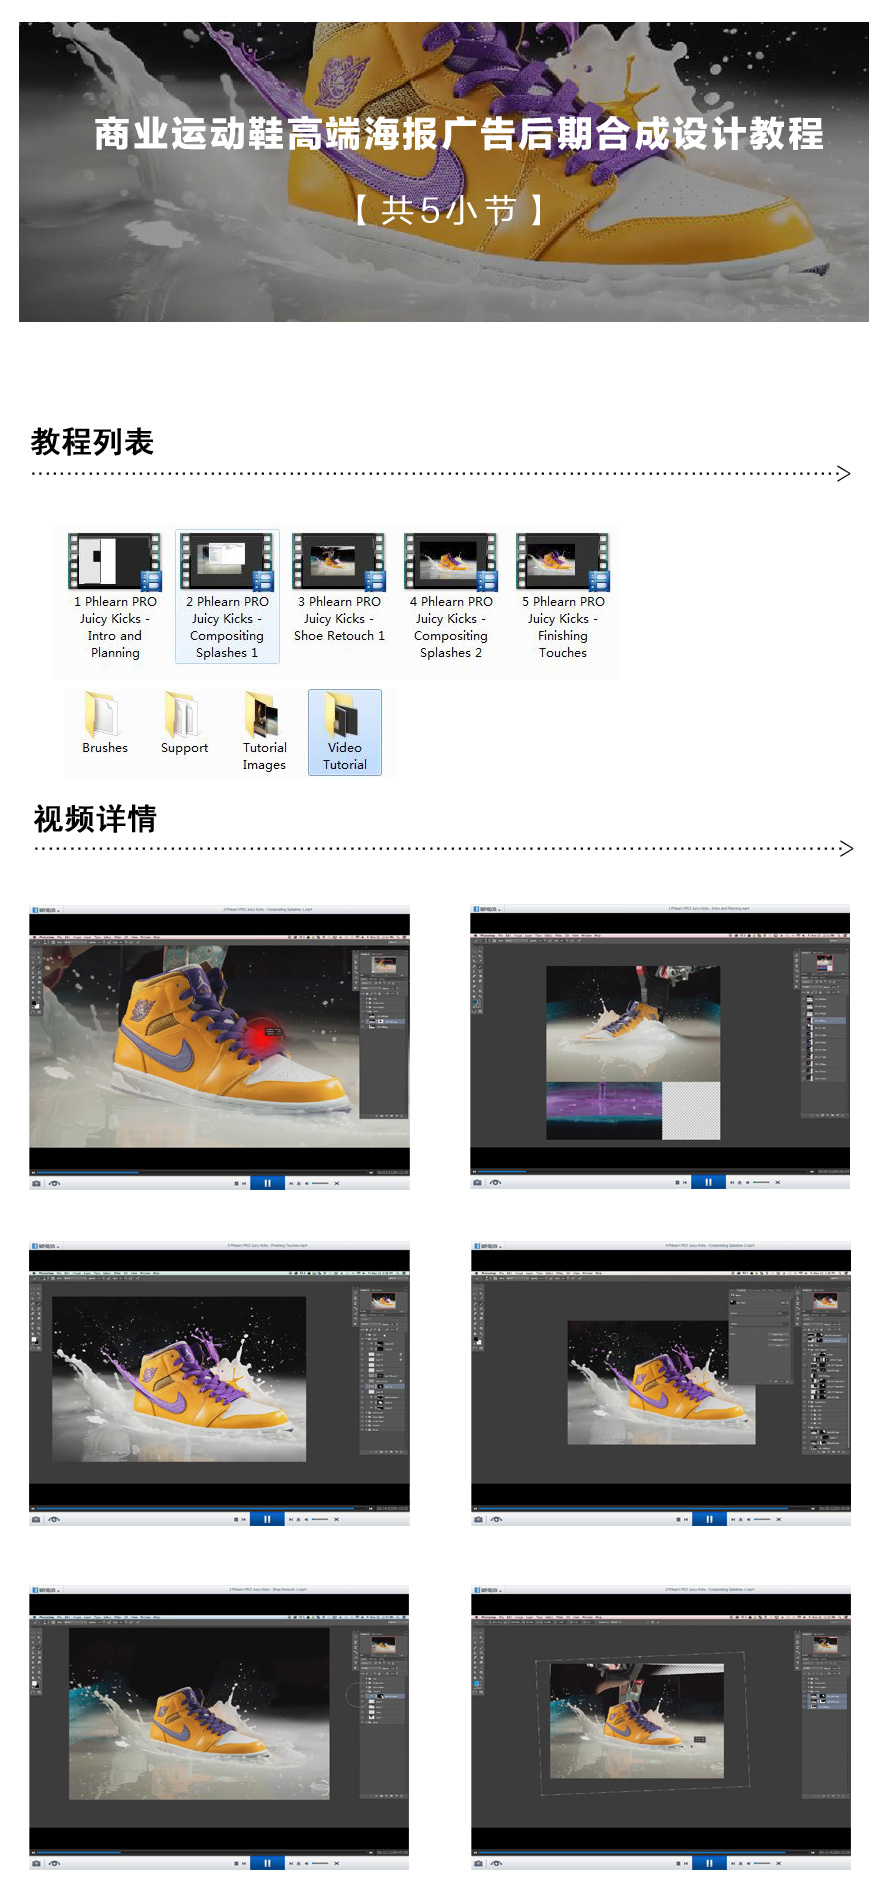The width and height of the screenshot is (890, 1900).
Task: Click the "Brushes" folder name
Action: [105, 748]
